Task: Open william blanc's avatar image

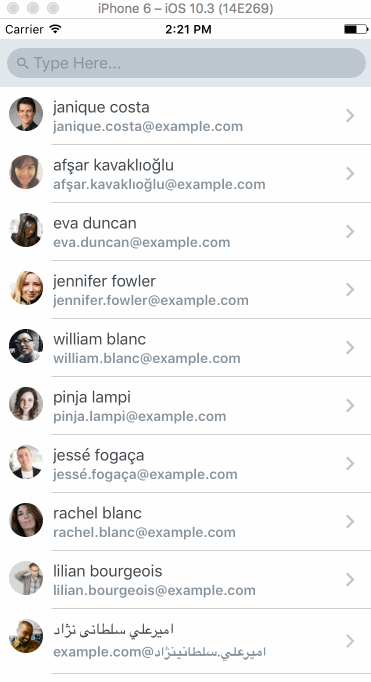Action: [x=26, y=346]
